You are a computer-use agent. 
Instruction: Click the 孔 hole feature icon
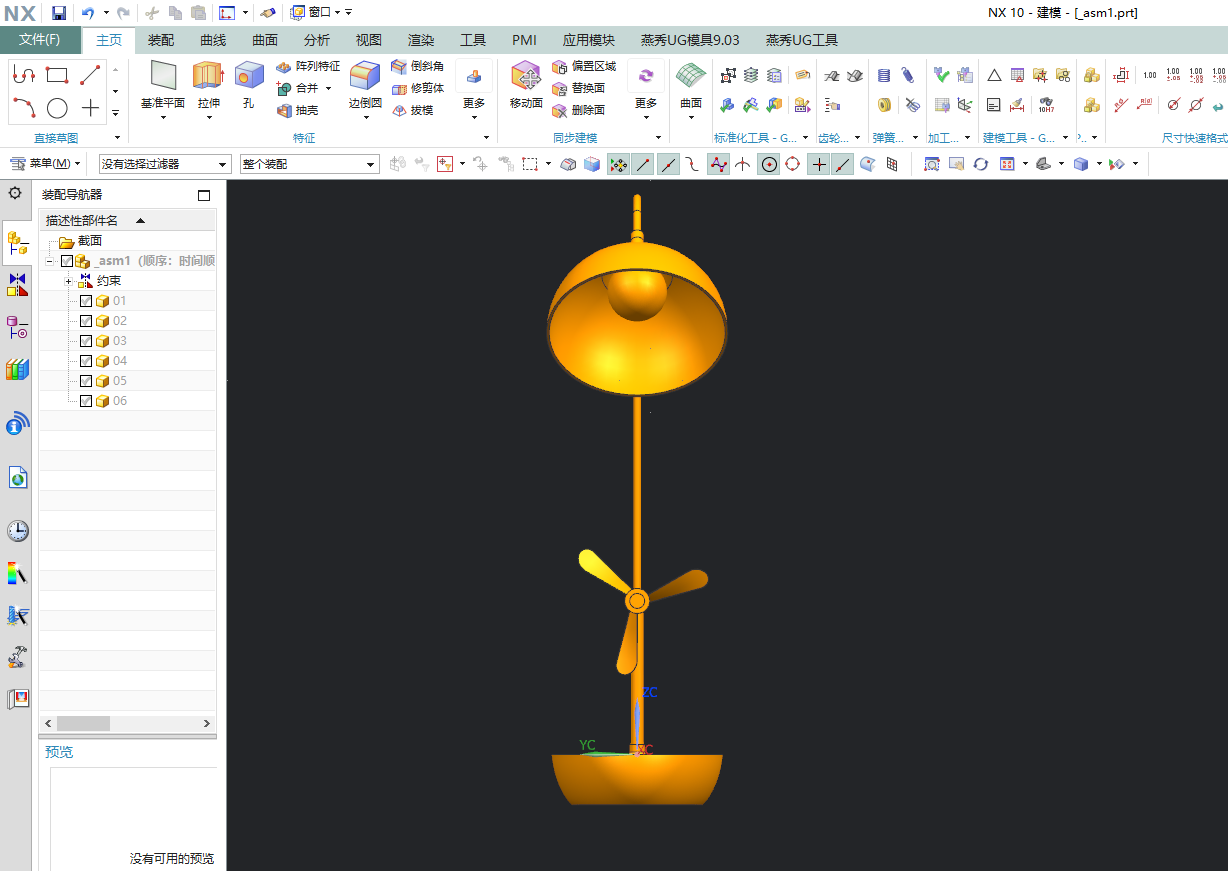pyautogui.click(x=248, y=75)
